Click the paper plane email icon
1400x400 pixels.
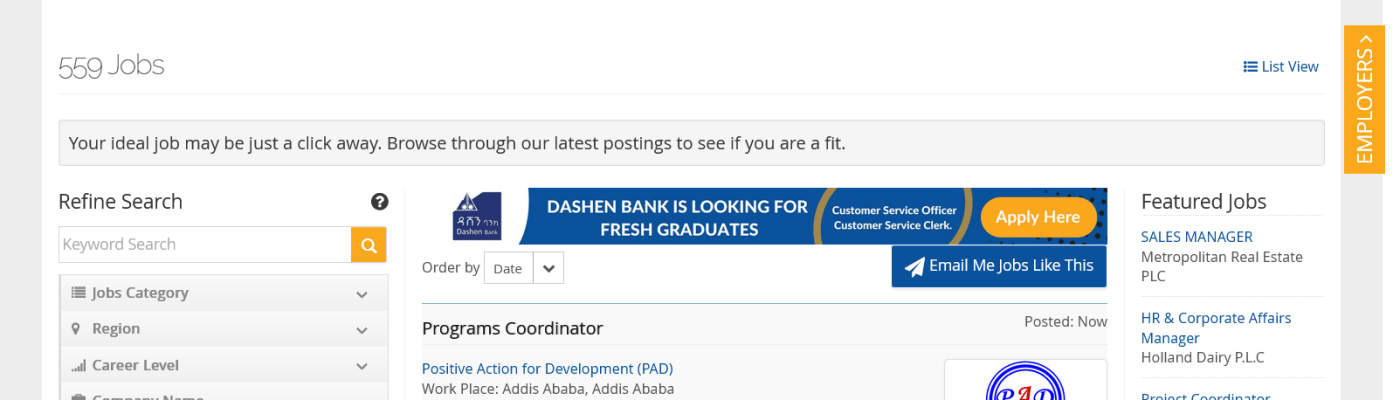point(914,267)
